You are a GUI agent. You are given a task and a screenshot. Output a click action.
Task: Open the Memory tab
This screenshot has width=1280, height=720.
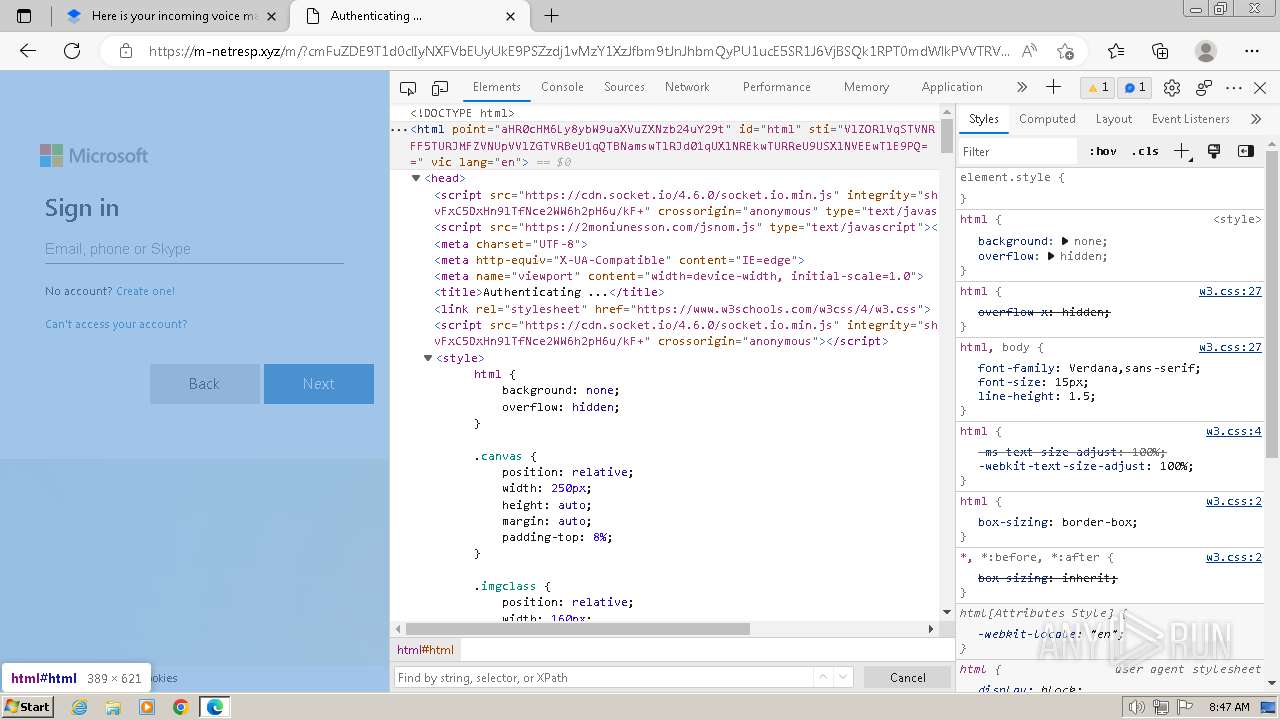[866, 87]
